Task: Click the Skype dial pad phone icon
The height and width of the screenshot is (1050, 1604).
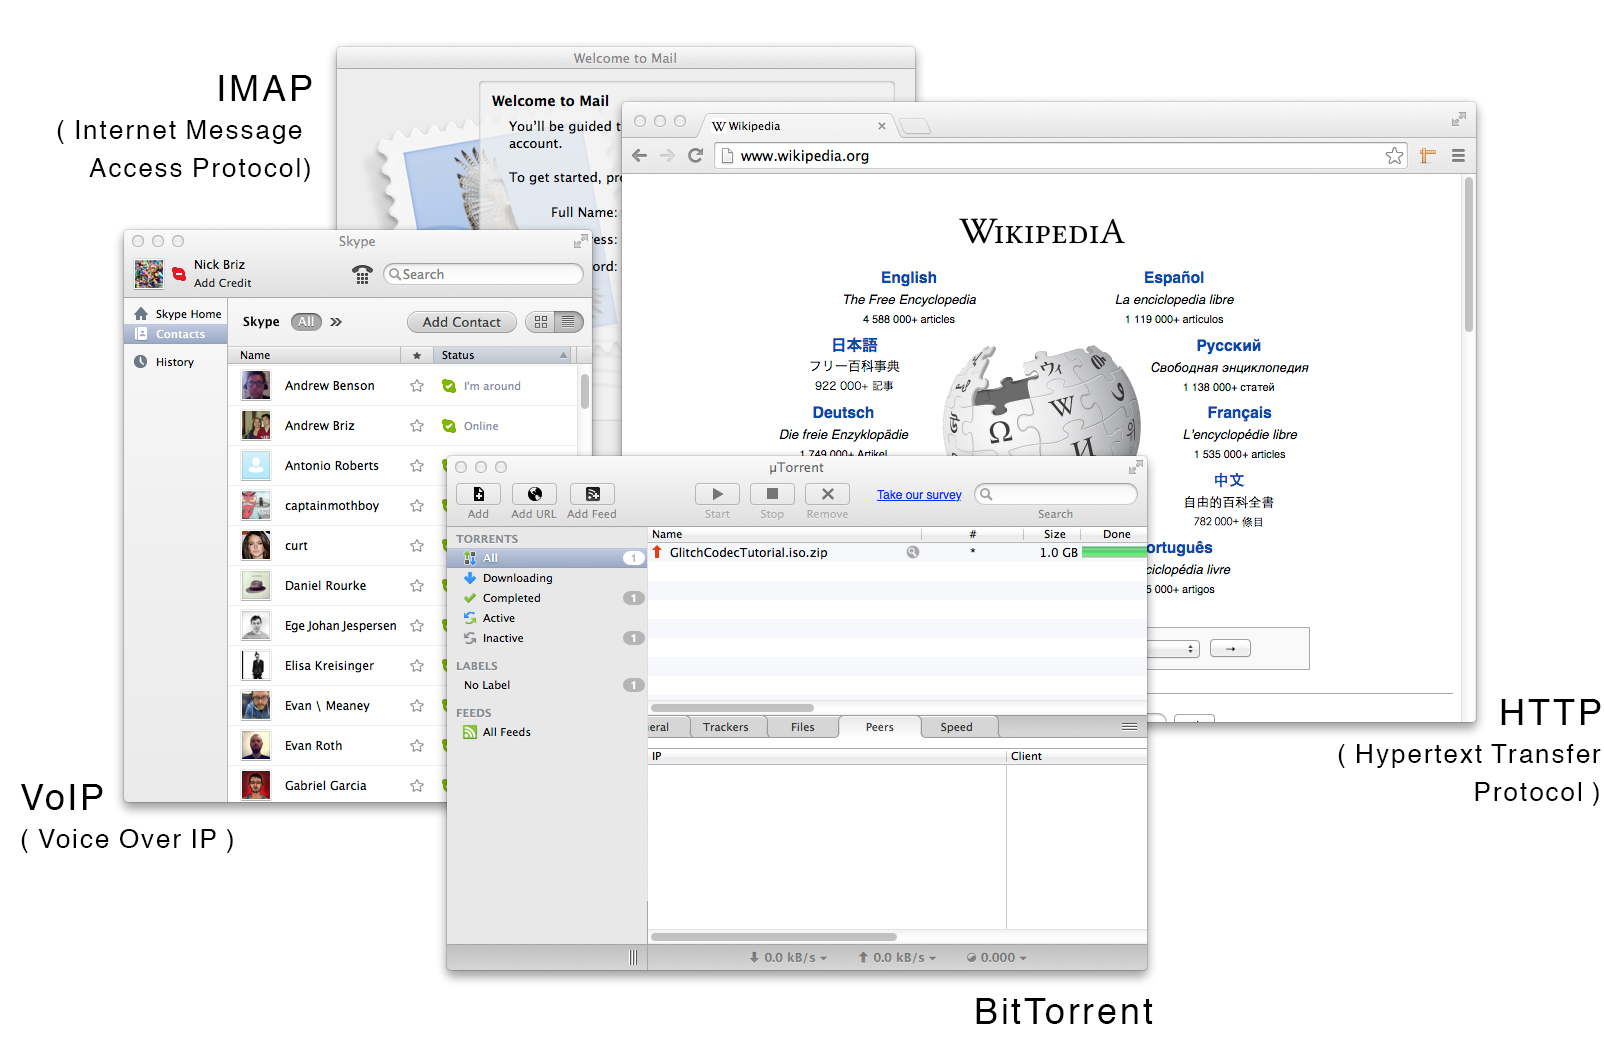Action: [x=362, y=274]
